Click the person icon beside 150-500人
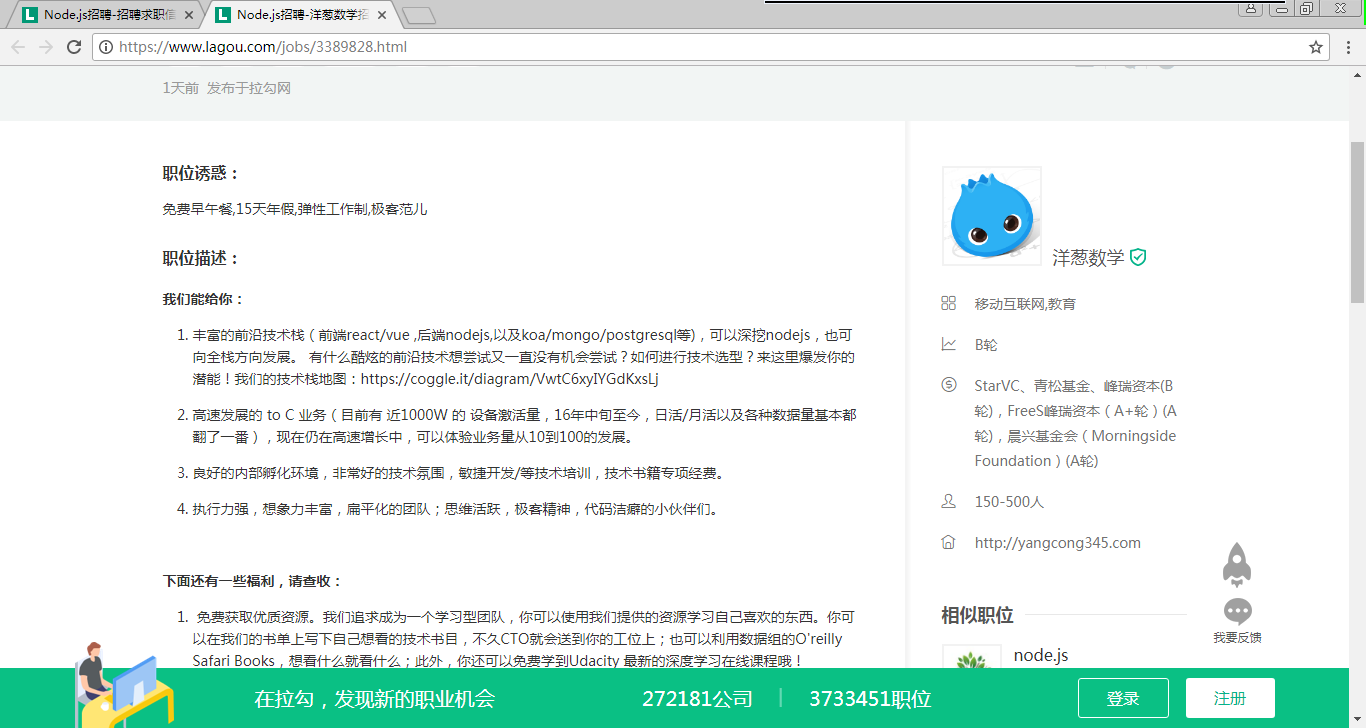The width and height of the screenshot is (1366, 728). [x=949, y=501]
